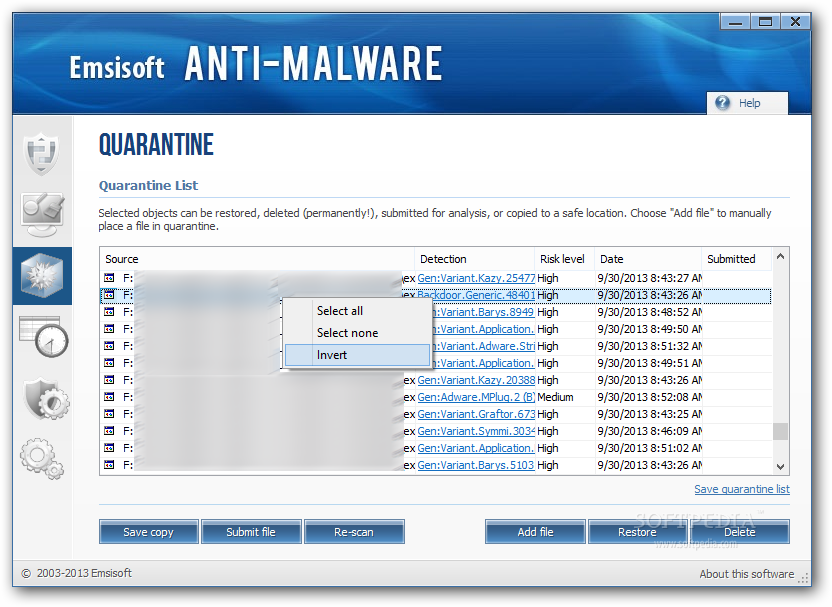The image size is (832, 607).
Task: Open the Guard shield-with-gear section
Action: coord(46,399)
